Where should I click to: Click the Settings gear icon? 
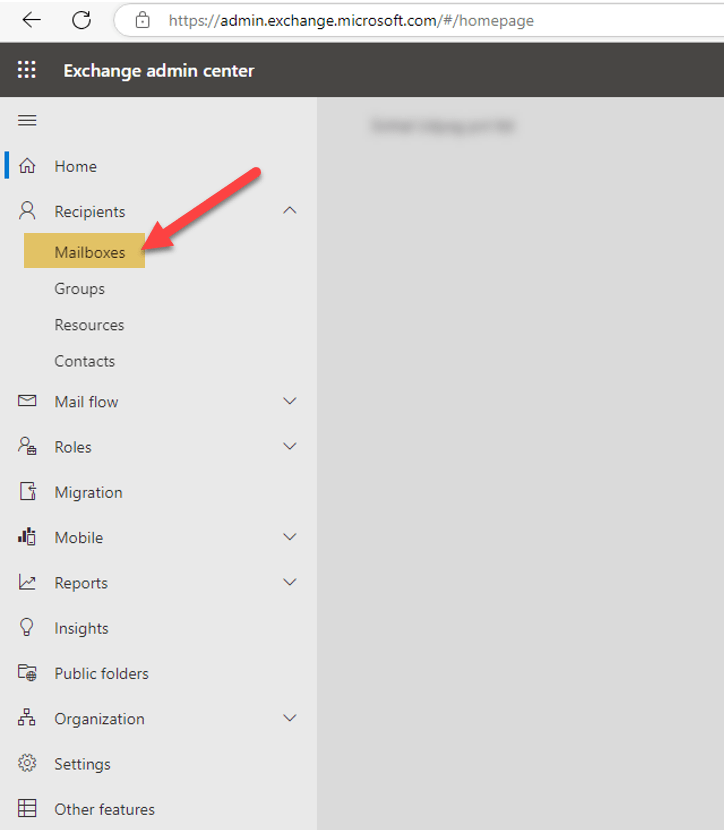(x=27, y=764)
